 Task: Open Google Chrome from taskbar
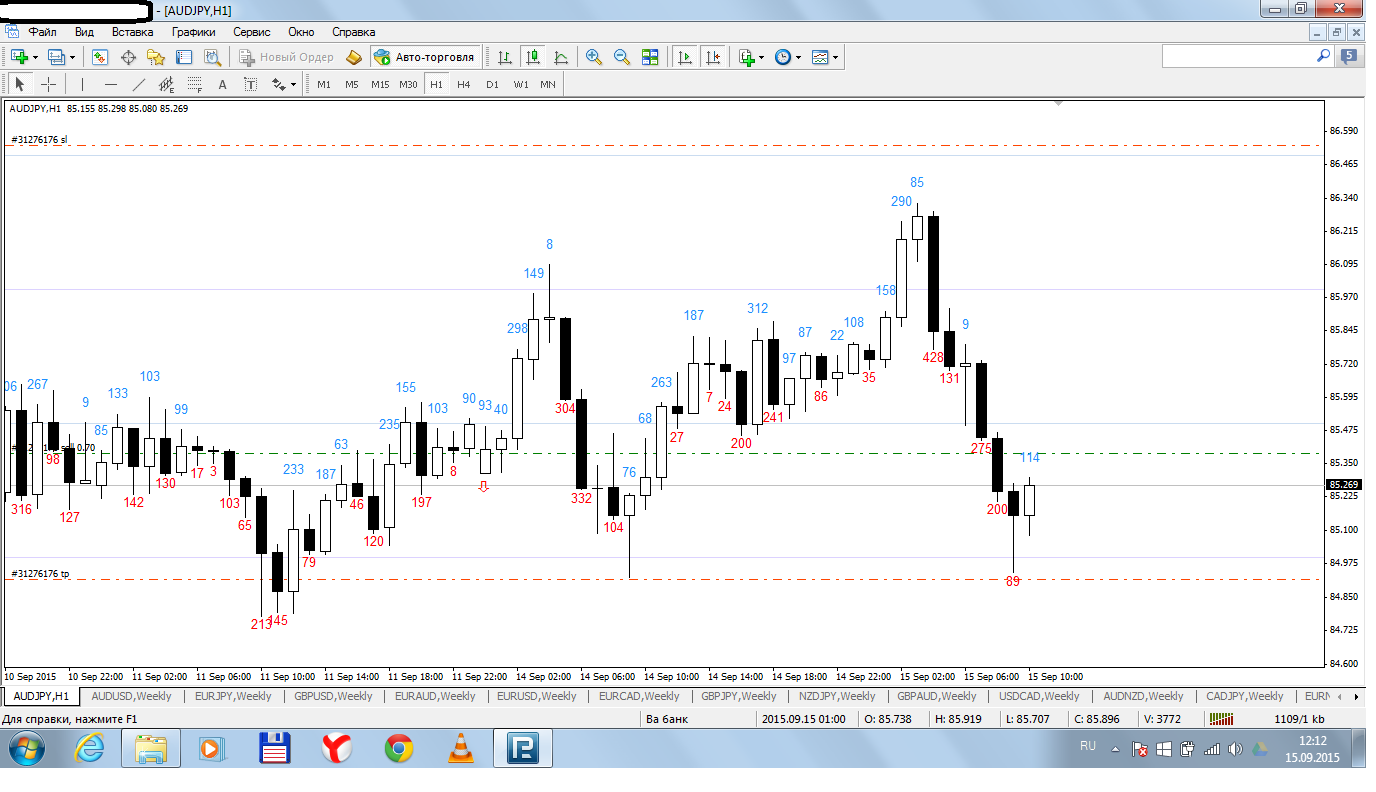click(x=399, y=748)
